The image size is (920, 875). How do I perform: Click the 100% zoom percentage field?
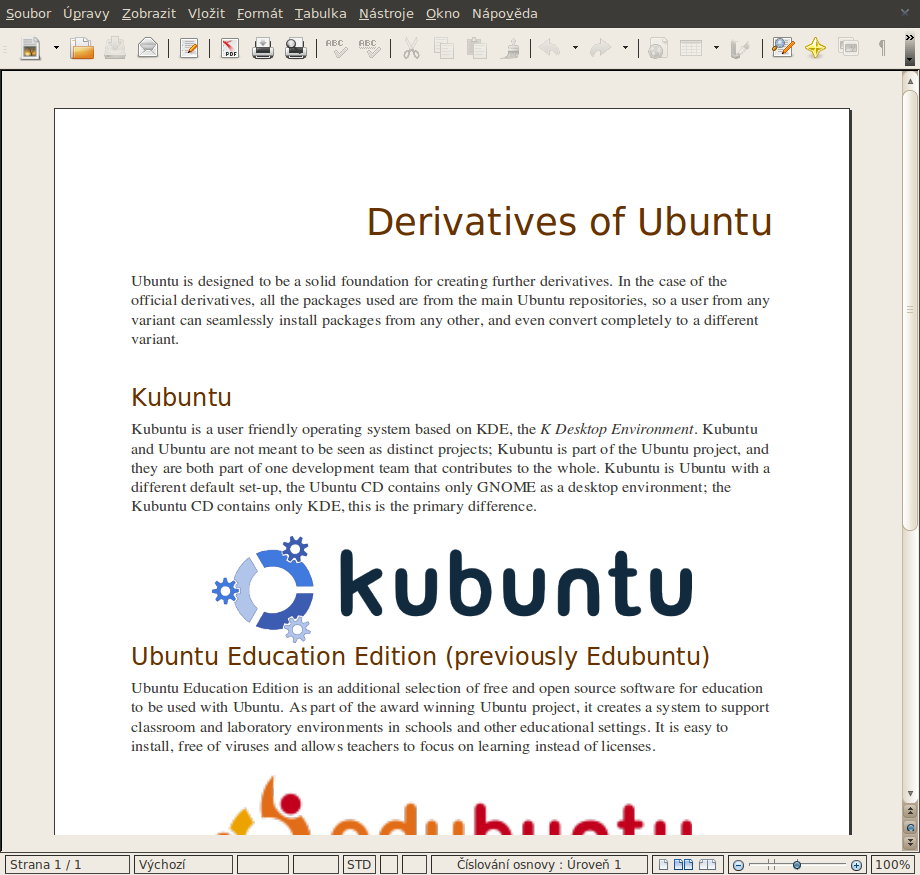tap(892, 864)
